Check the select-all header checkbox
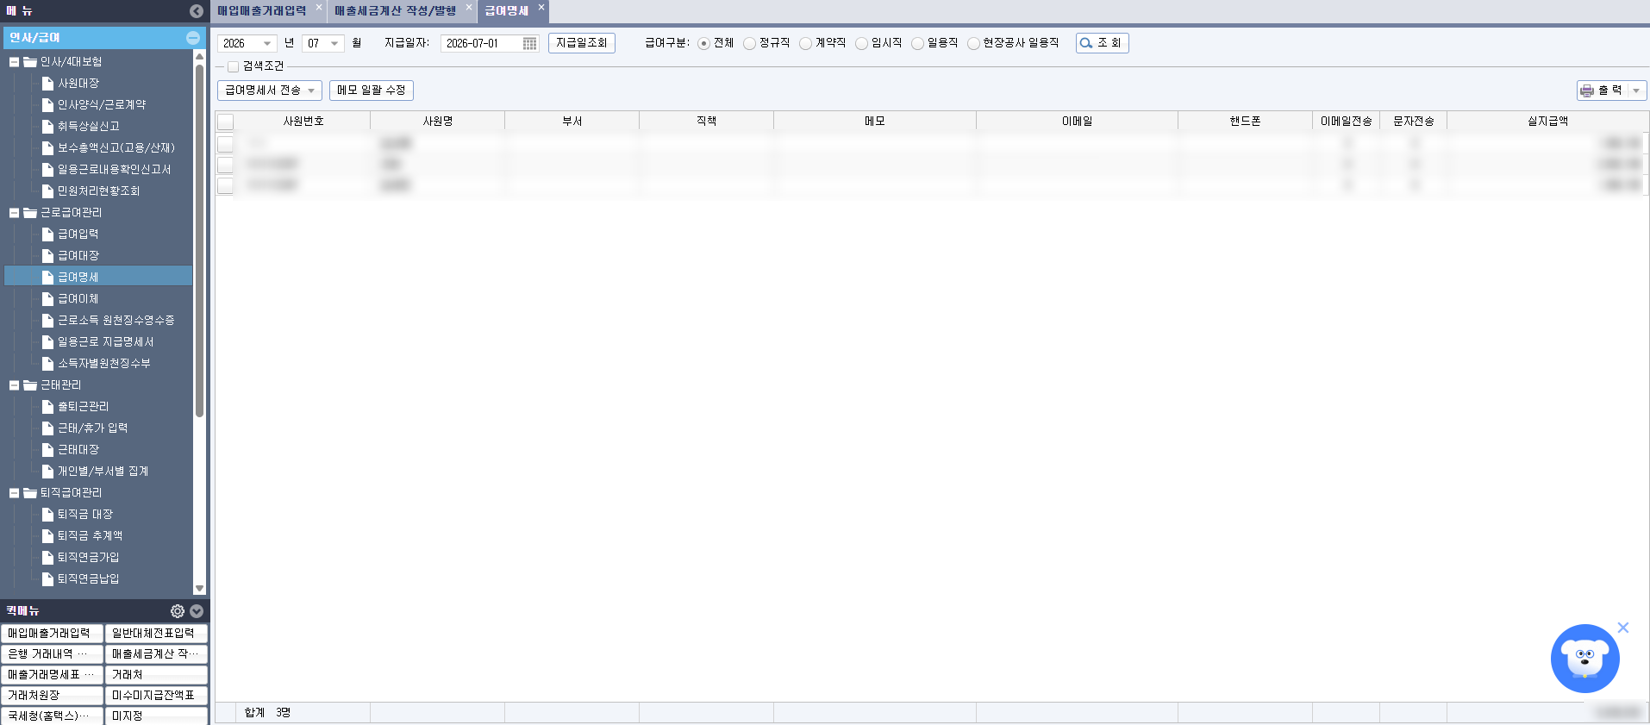The image size is (1650, 725). click(226, 121)
